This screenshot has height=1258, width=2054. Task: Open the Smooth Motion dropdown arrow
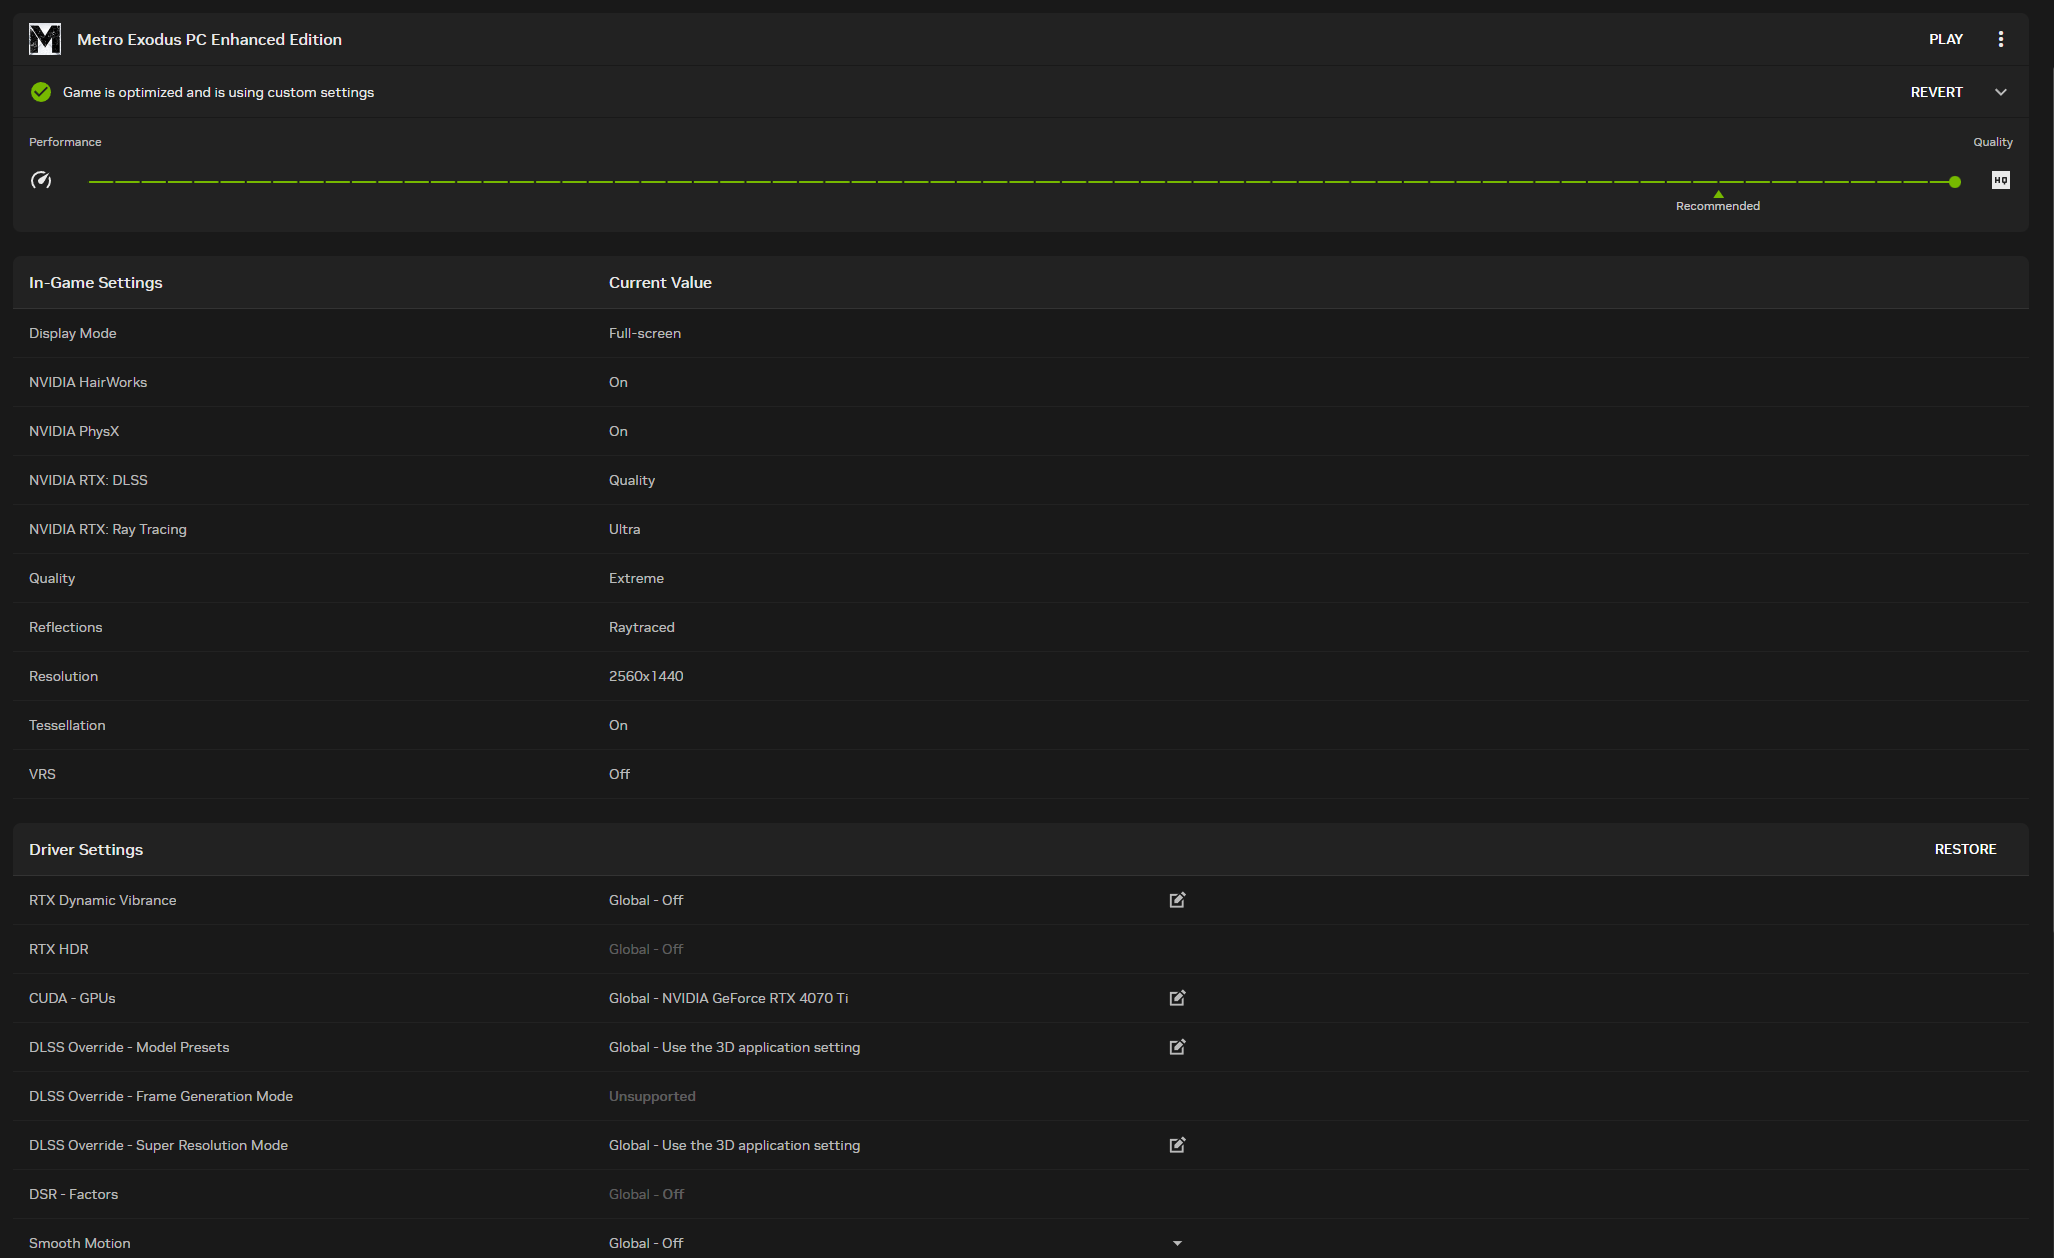pyautogui.click(x=1177, y=1243)
